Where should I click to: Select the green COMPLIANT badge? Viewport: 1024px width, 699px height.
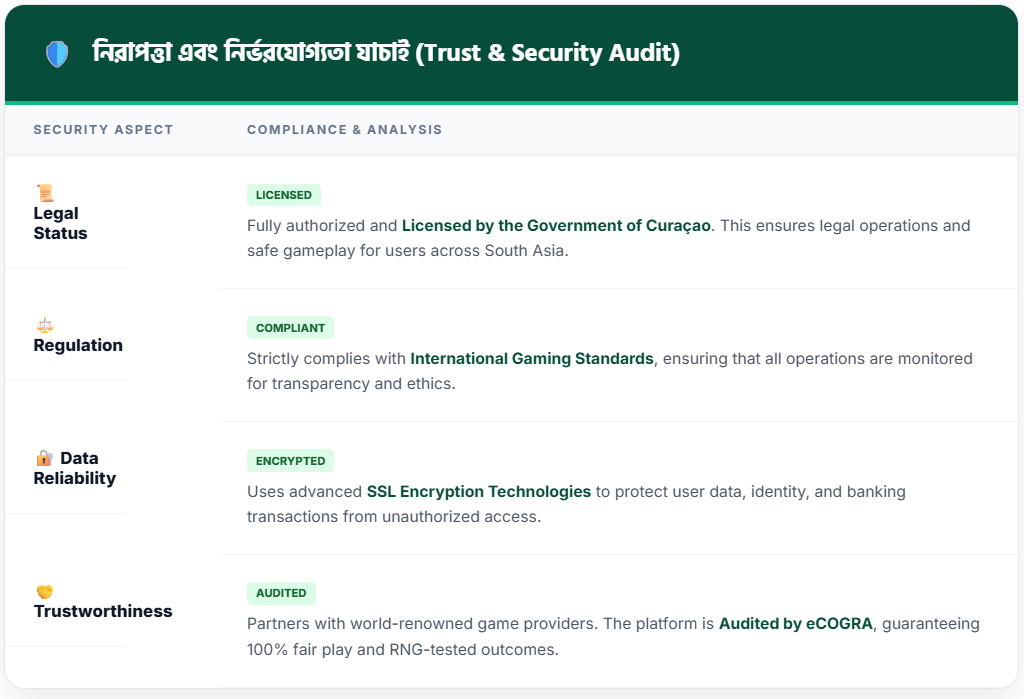click(x=290, y=328)
